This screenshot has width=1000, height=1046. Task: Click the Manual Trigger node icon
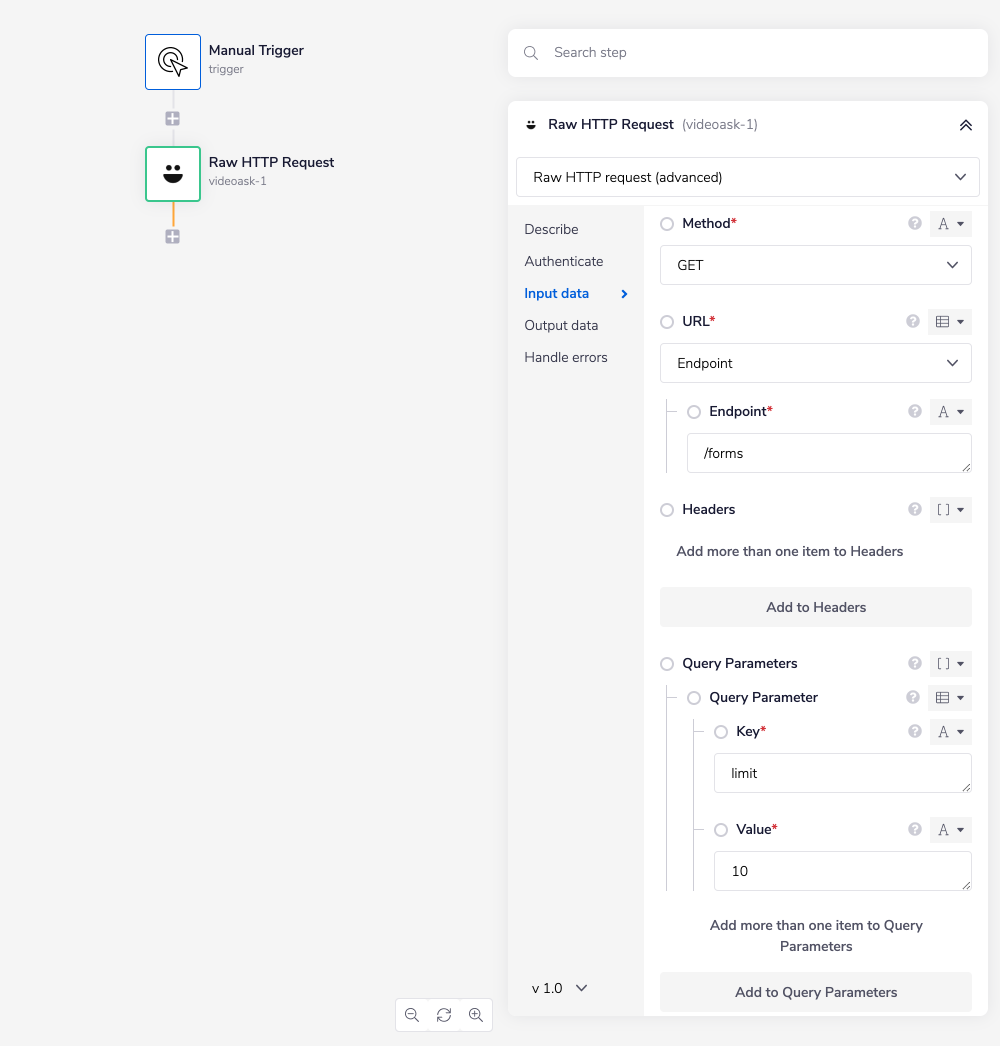[173, 62]
